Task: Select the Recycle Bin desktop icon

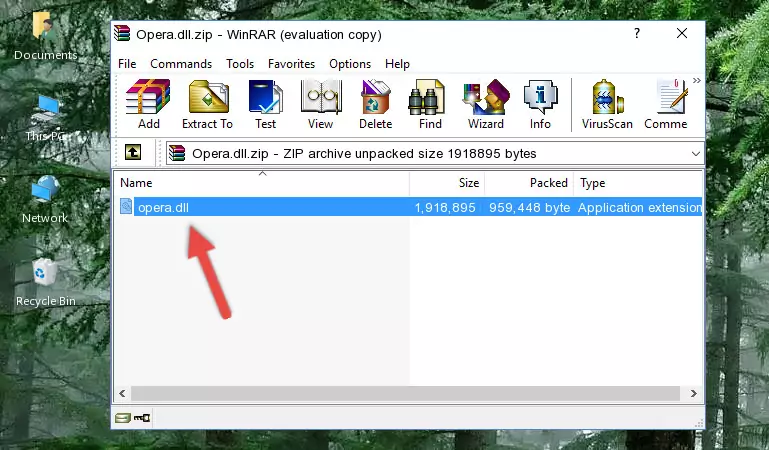Action: click(46, 283)
